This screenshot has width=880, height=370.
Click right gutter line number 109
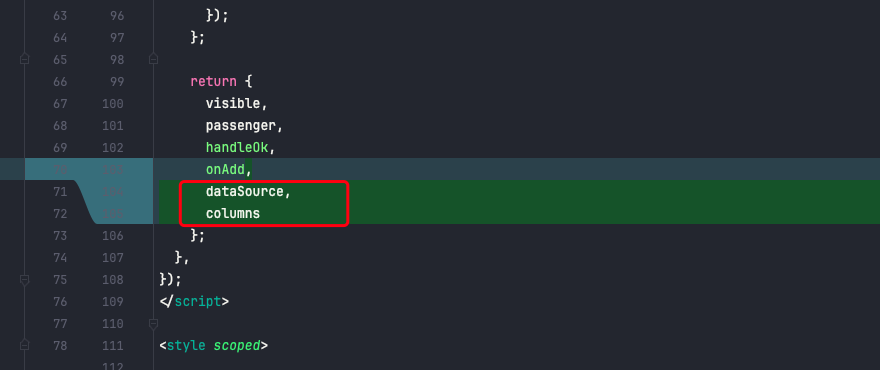[x=112, y=302]
